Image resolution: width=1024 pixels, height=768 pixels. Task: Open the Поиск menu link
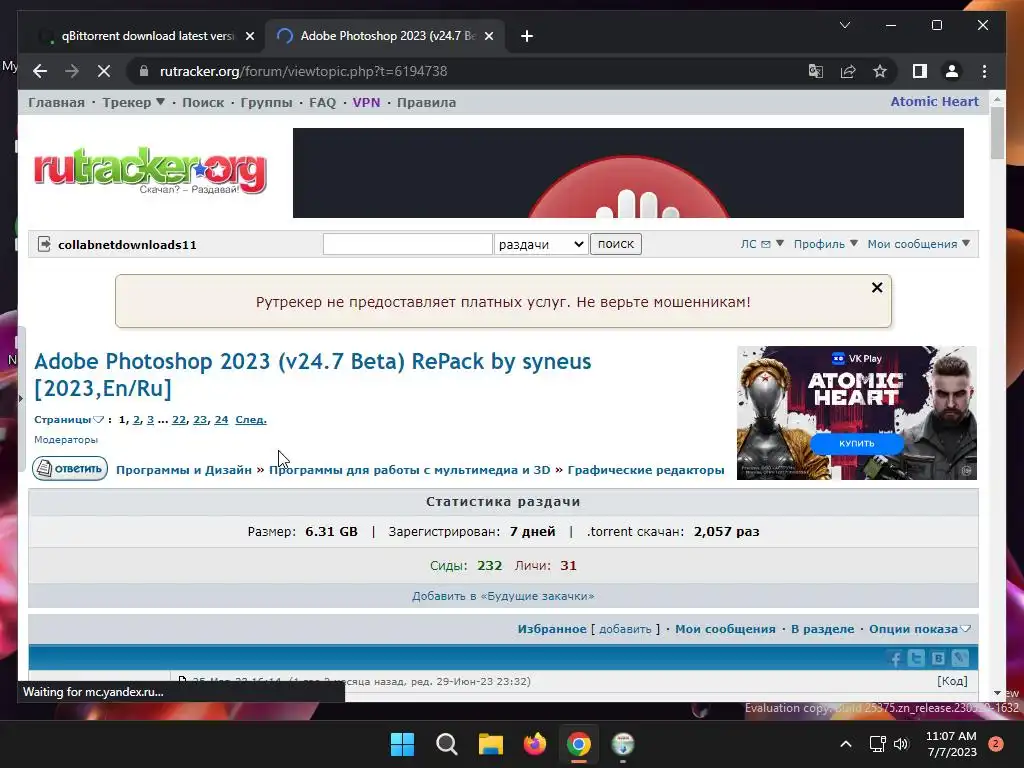tap(203, 103)
